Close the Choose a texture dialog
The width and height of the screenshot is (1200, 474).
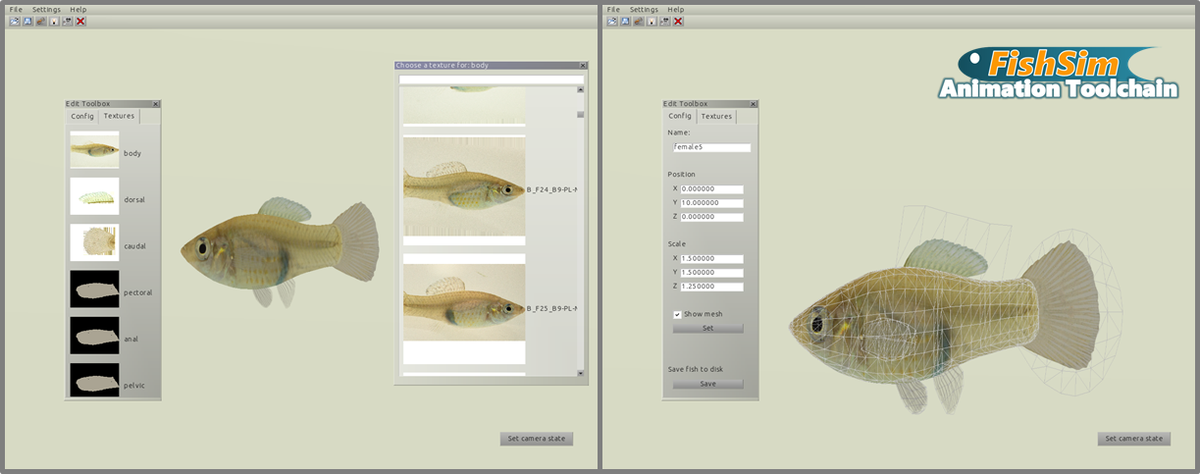[584, 65]
